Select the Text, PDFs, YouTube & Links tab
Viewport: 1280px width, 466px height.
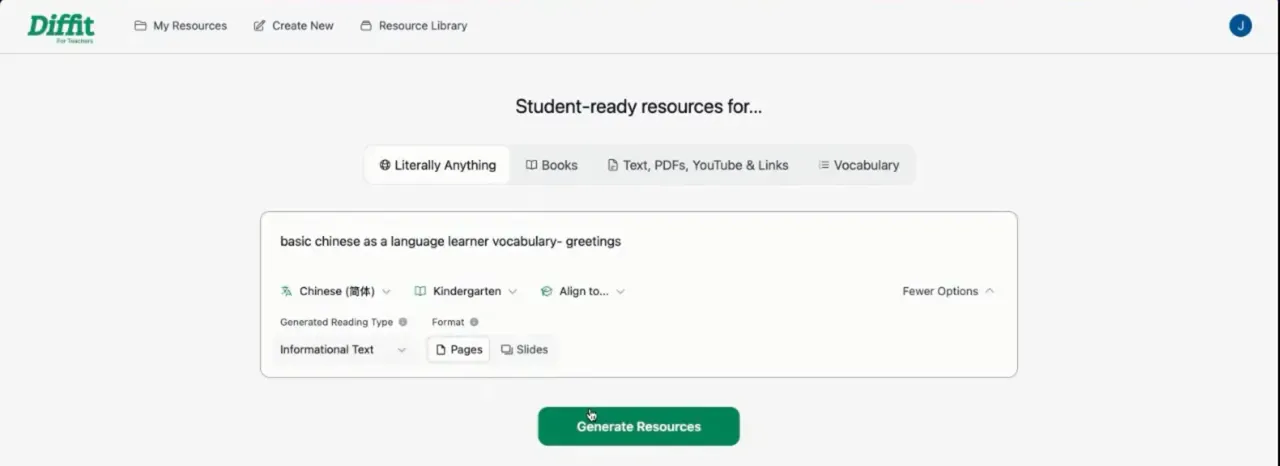pyautogui.click(x=698, y=165)
